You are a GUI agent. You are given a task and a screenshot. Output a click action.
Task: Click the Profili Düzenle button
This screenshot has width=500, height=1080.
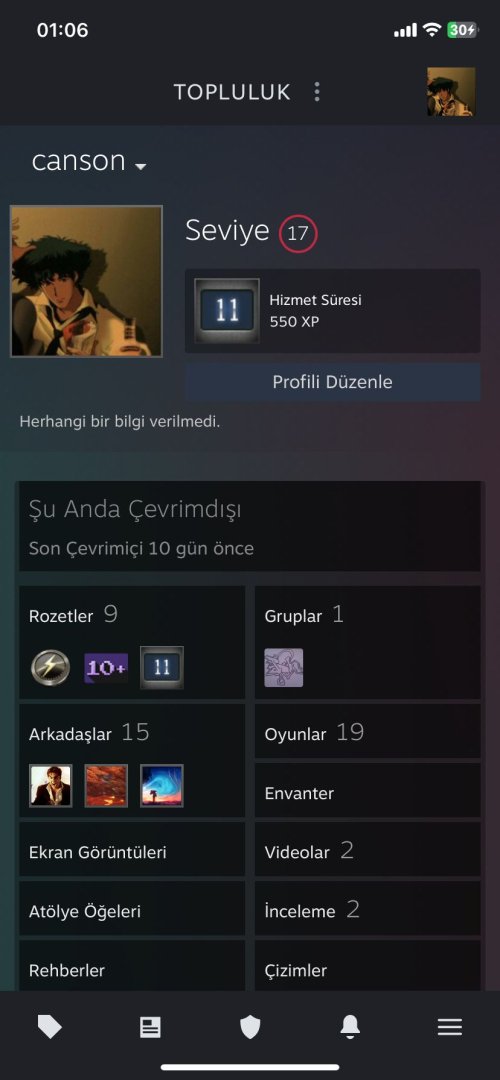(333, 382)
